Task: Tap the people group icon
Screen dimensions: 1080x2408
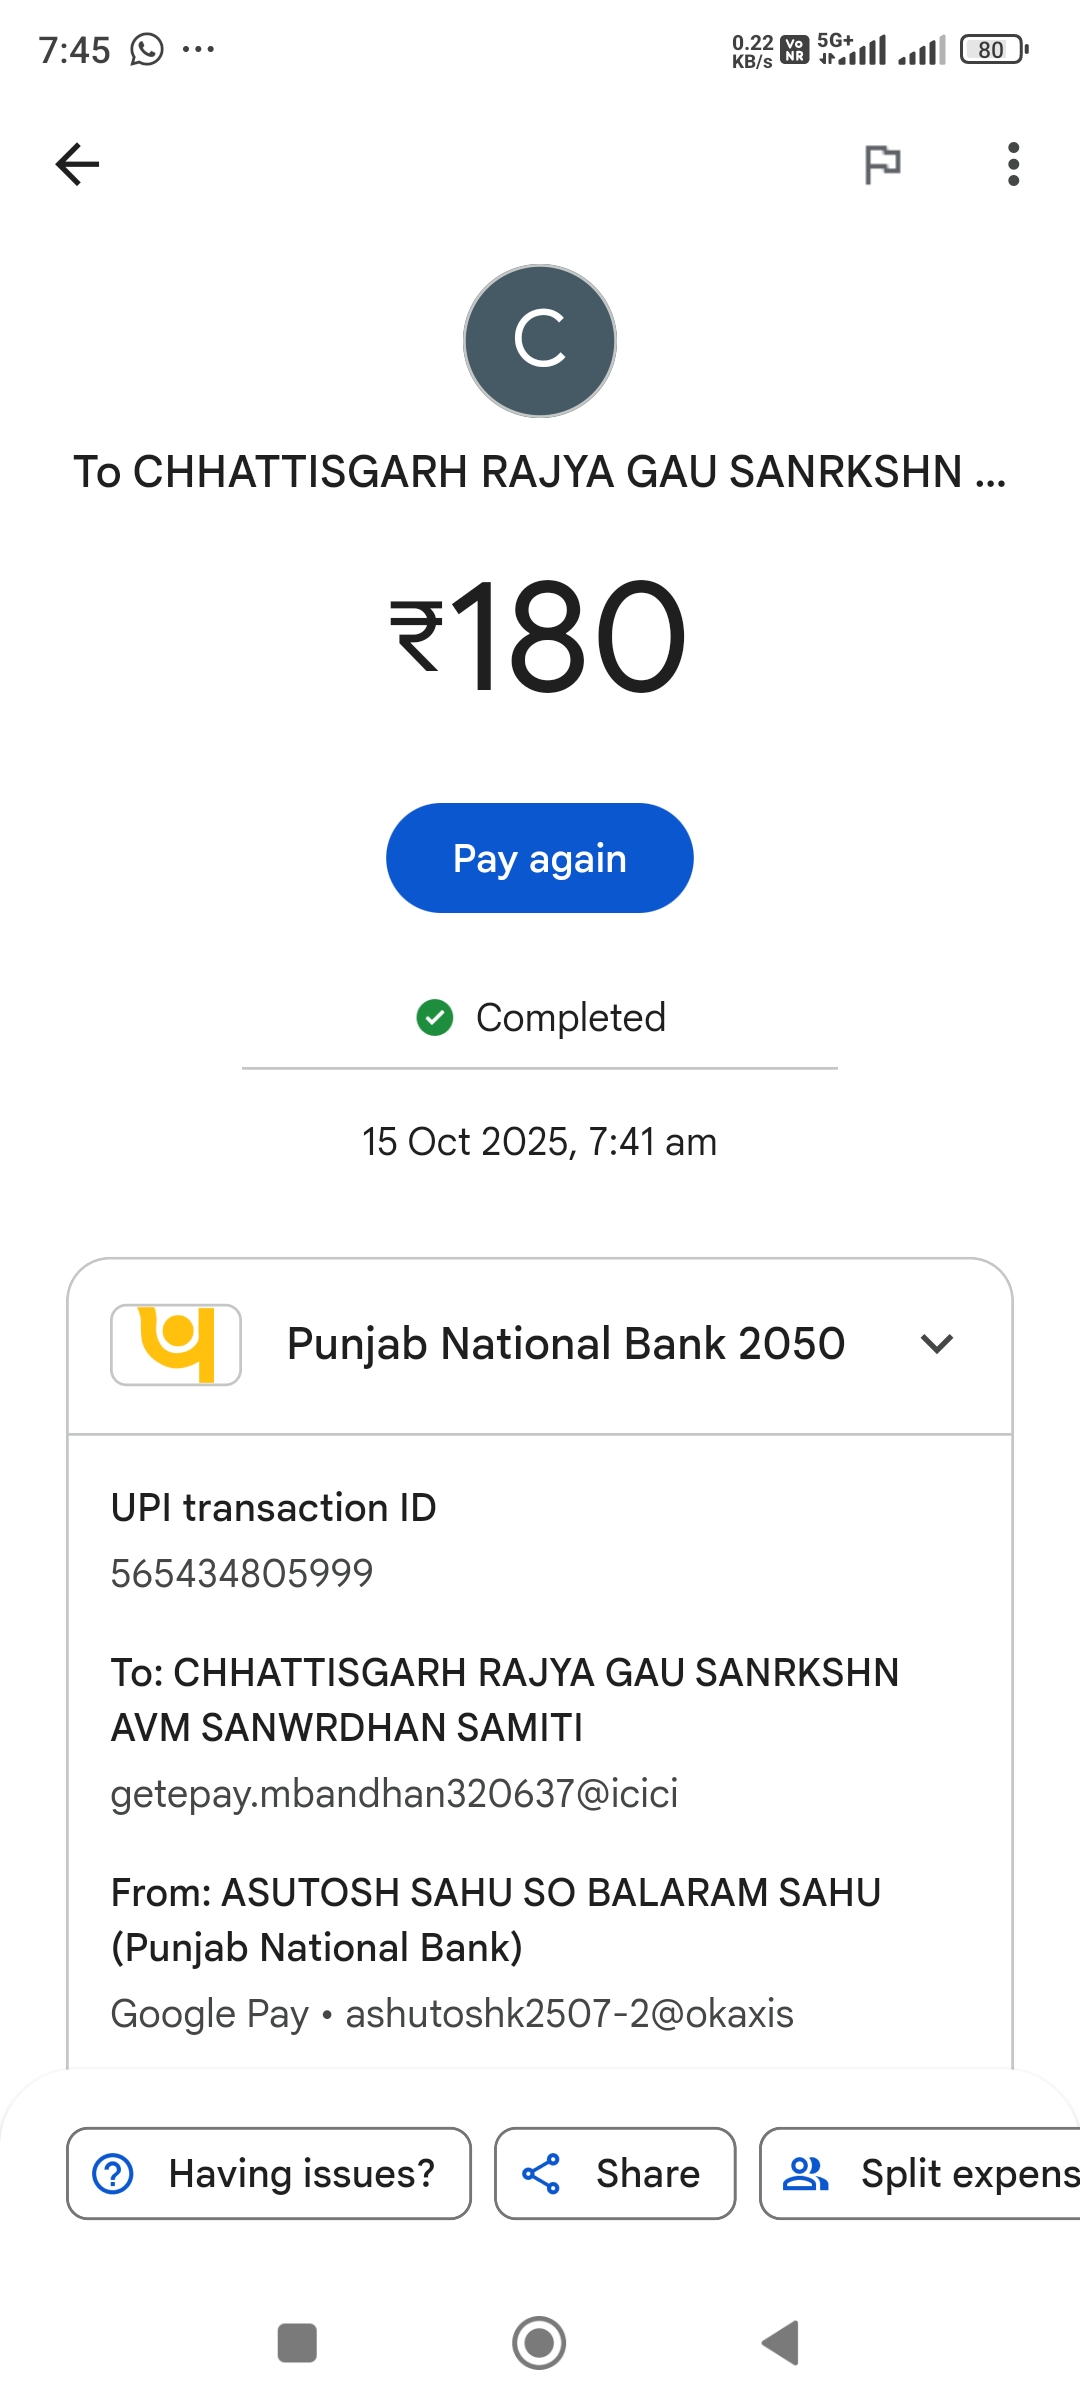Action: click(806, 2173)
